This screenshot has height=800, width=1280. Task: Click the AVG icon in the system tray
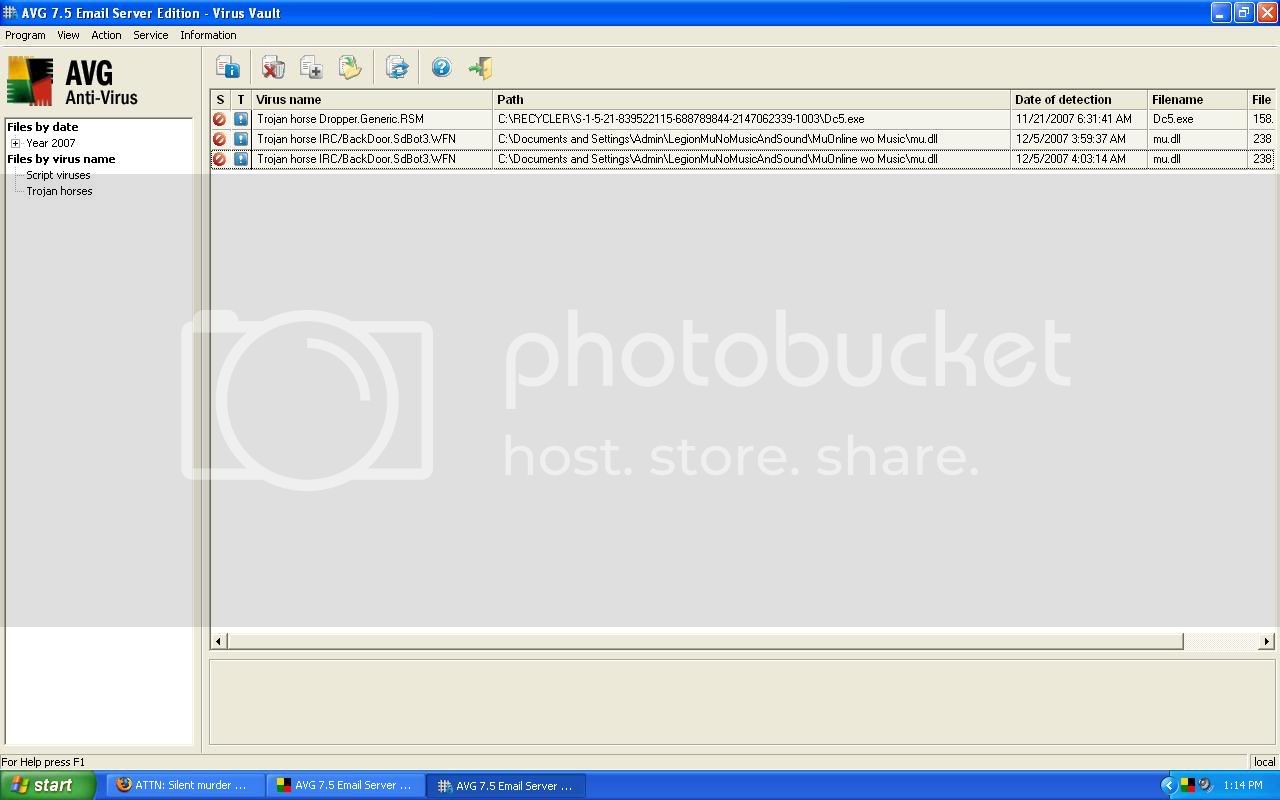[1187, 785]
